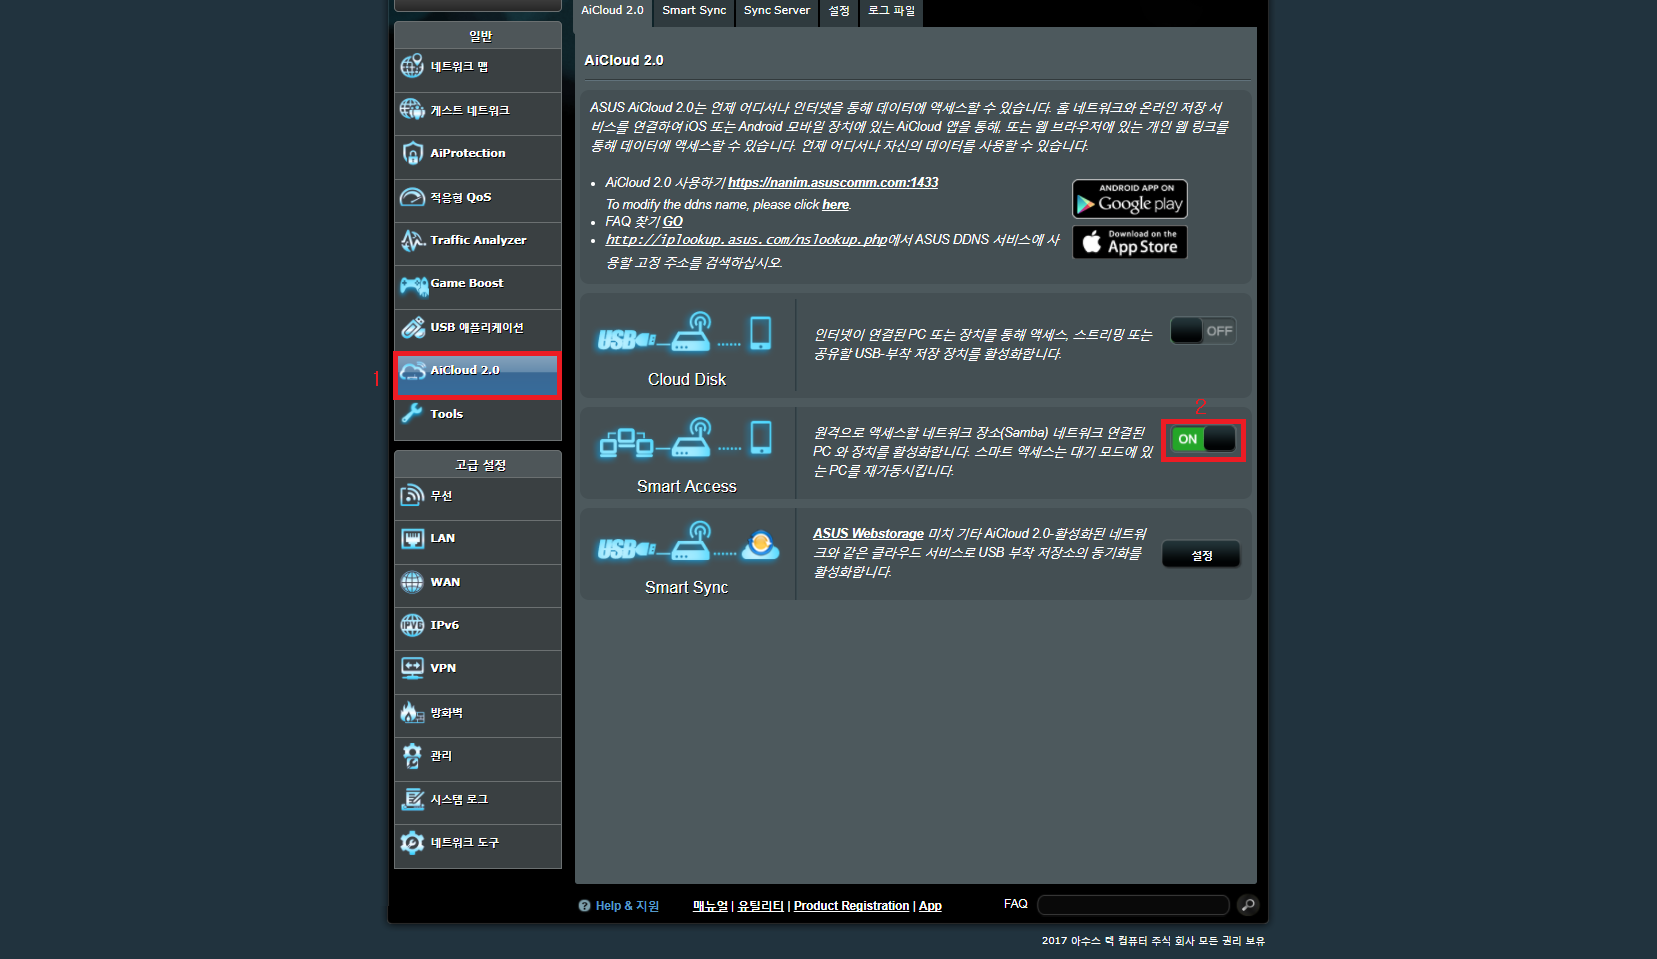Image resolution: width=1657 pixels, height=959 pixels.
Task: Click the Smart Sync label under the illustration
Action: [686, 587]
